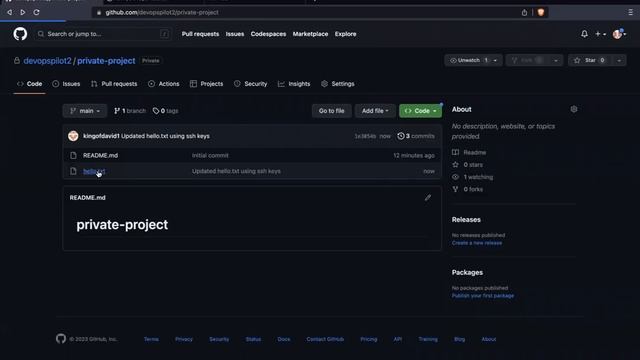Screen dimensions: 640x360
Task: Expand the Unwatch notification options arrow
Action: click(x=496, y=60)
